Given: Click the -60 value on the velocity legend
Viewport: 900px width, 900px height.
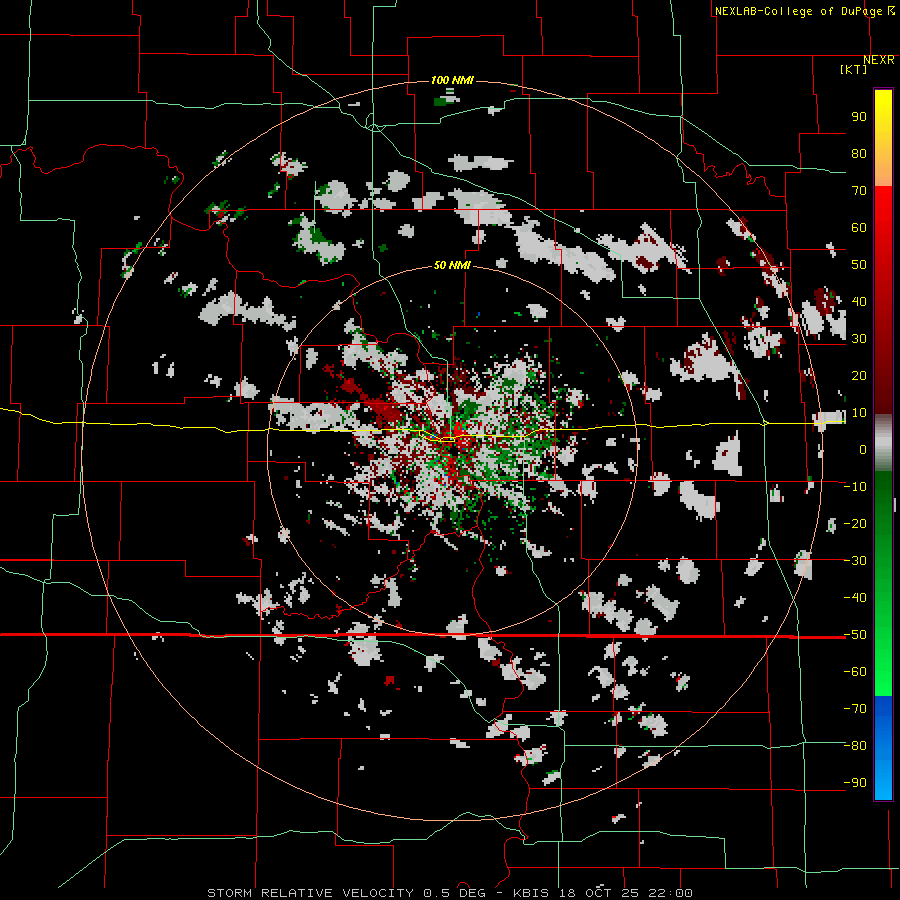Looking at the screenshot, I should [x=855, y=672].
